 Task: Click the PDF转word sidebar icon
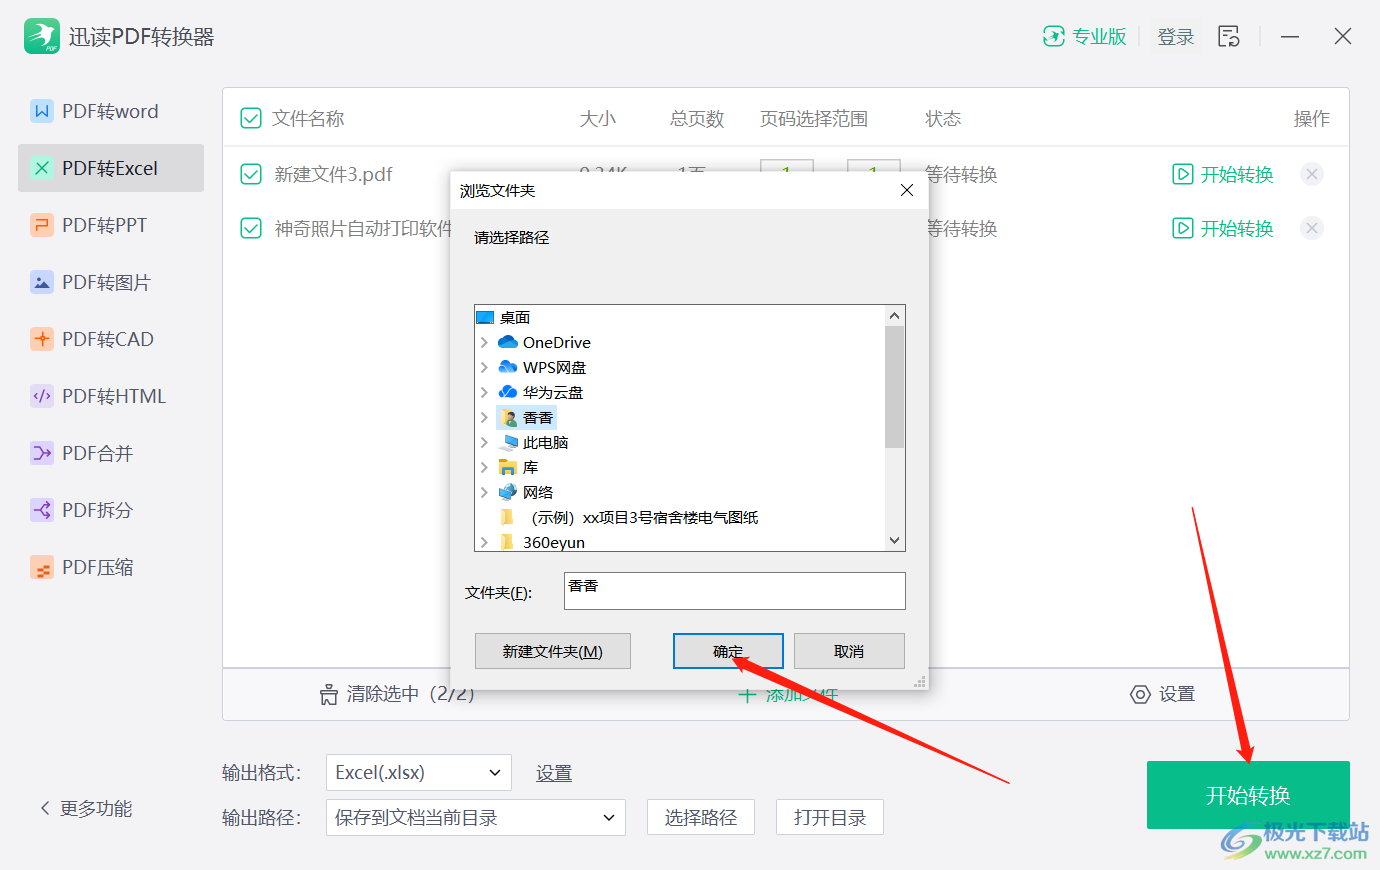(41, 111)
